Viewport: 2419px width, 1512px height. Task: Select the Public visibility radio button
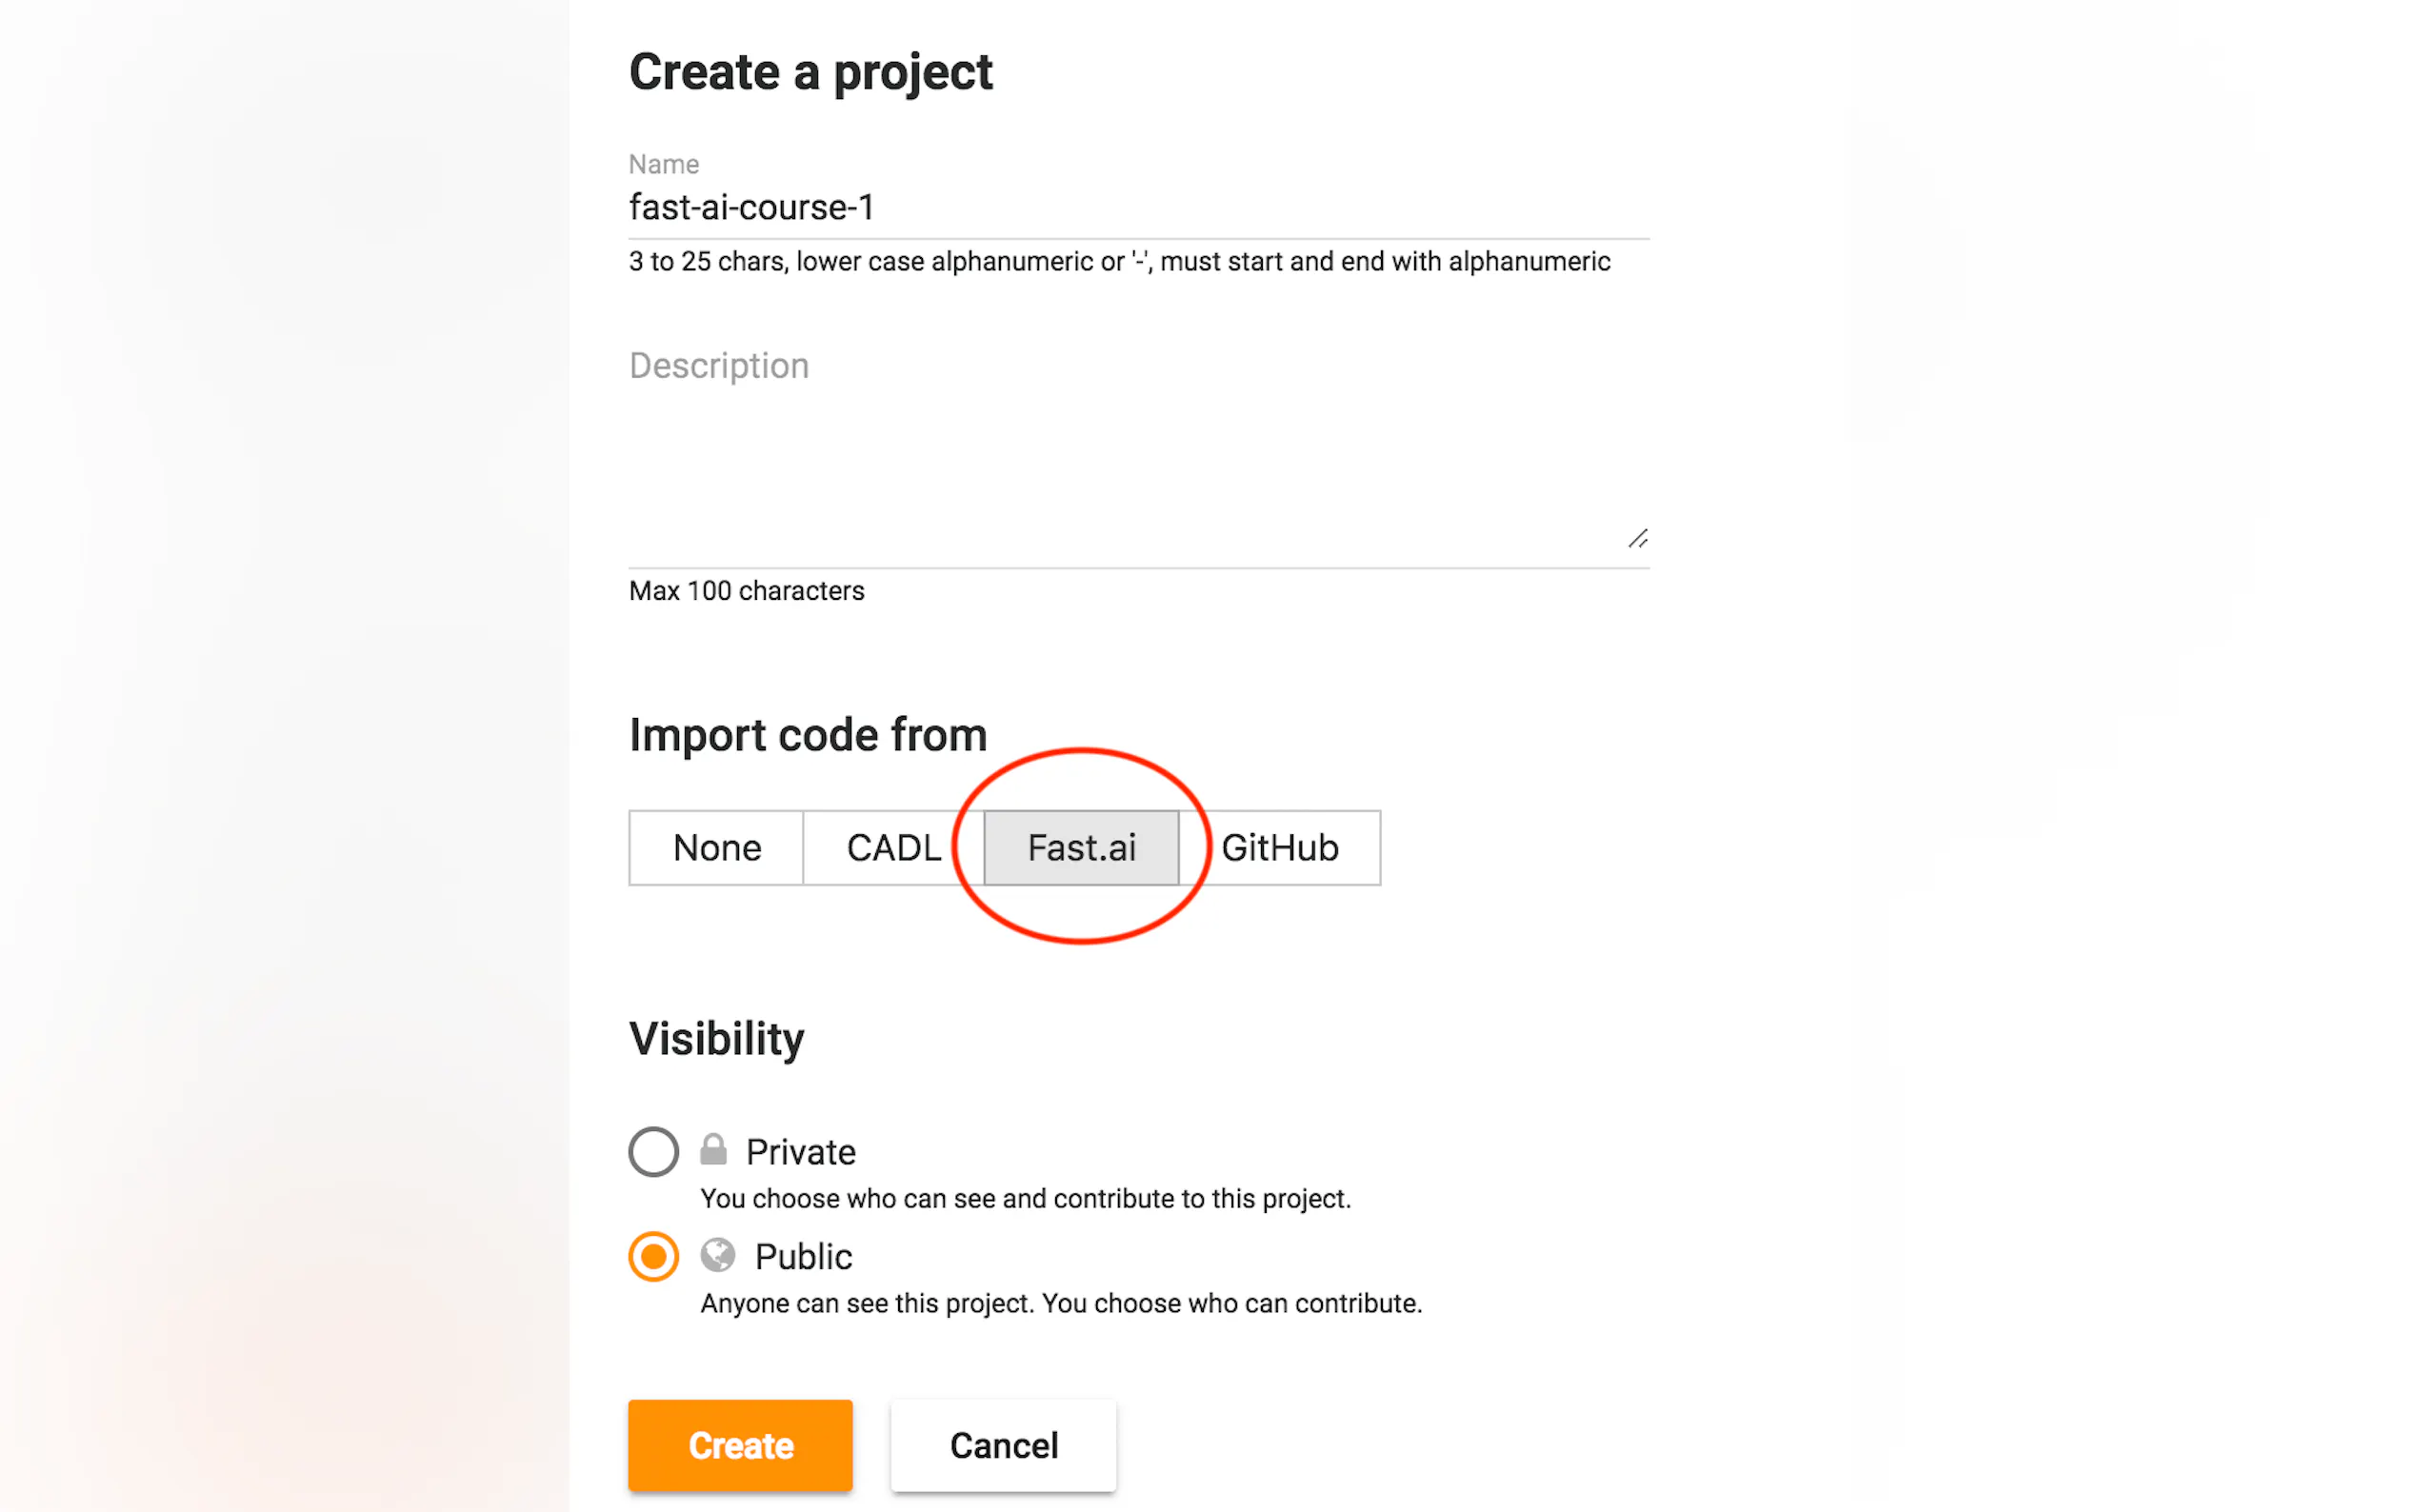point(654,1256)
